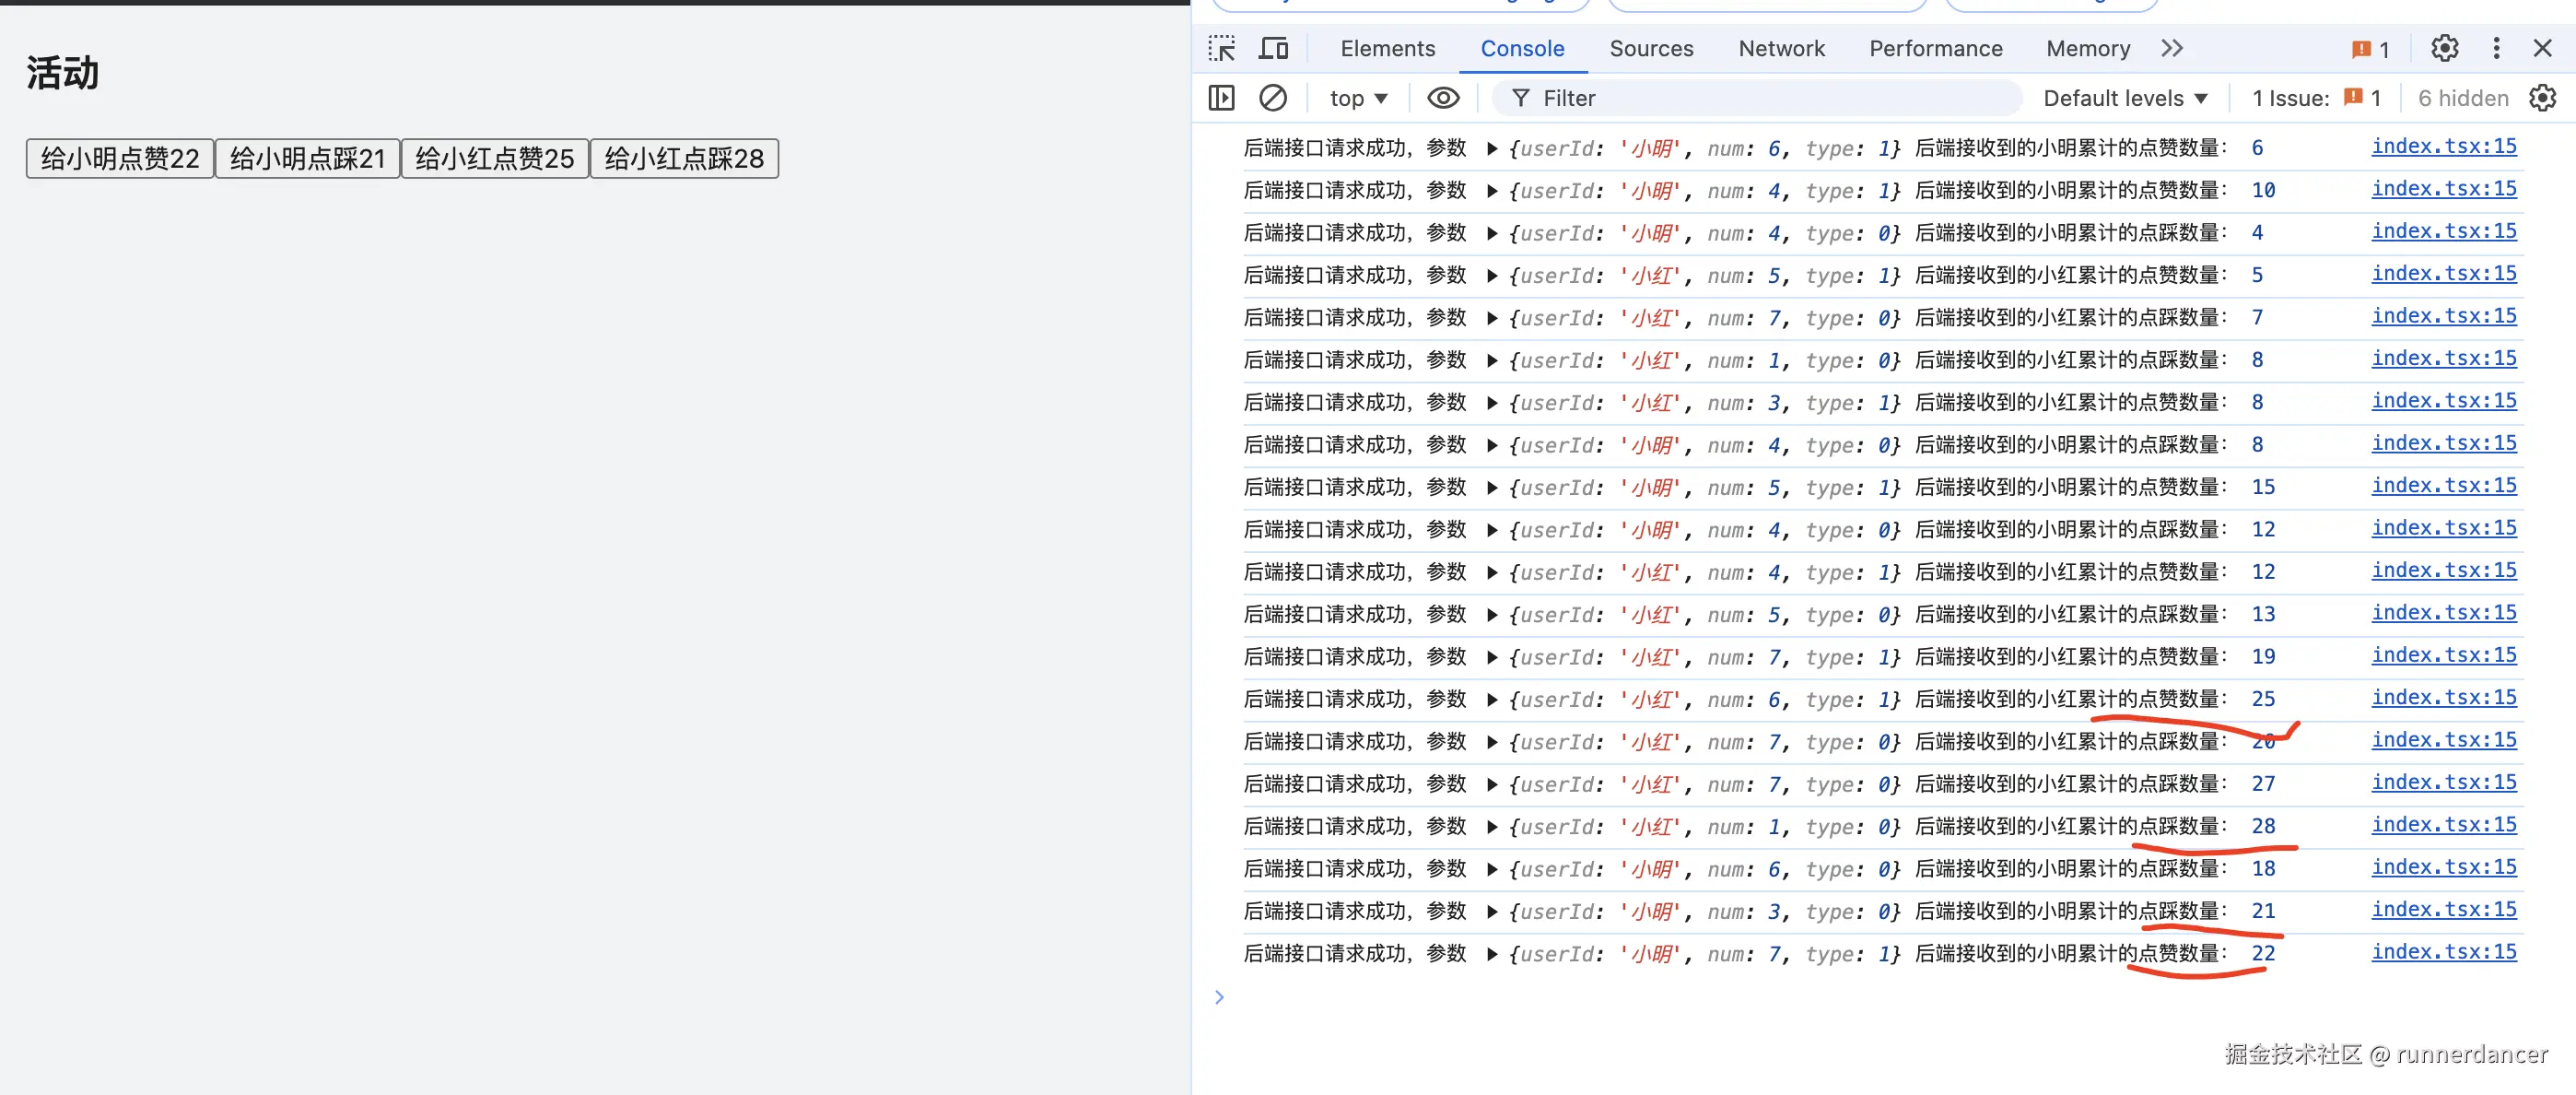Click the inspect element selector icon
This screenshot has width=2576, height=1095.
[x=1221, y=48]
